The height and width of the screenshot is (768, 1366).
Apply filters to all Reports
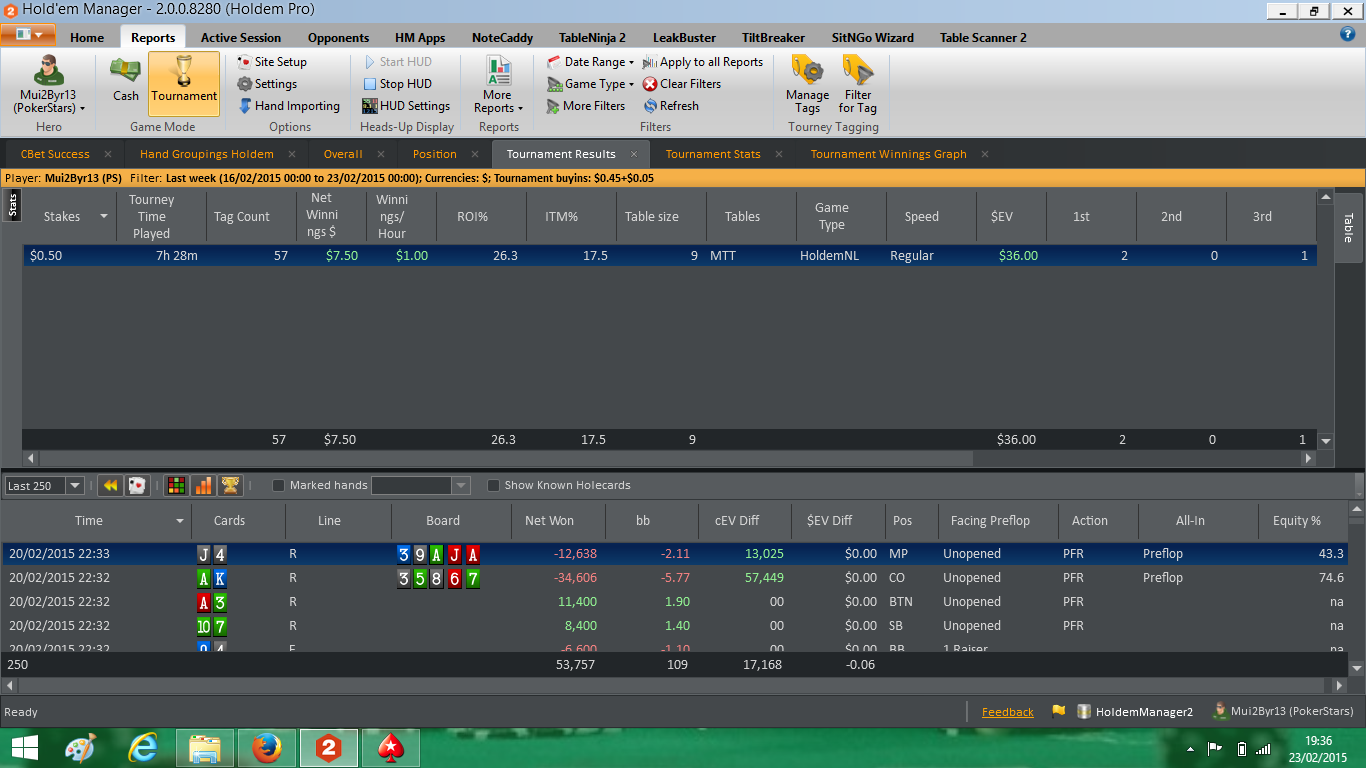click(x=703, y=62)
